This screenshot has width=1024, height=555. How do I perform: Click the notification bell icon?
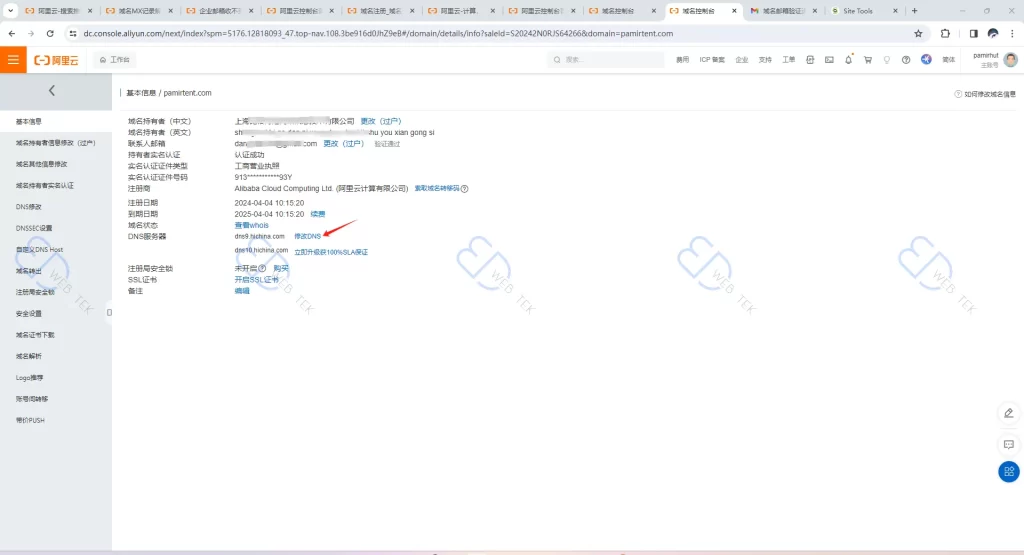(848, 60)
